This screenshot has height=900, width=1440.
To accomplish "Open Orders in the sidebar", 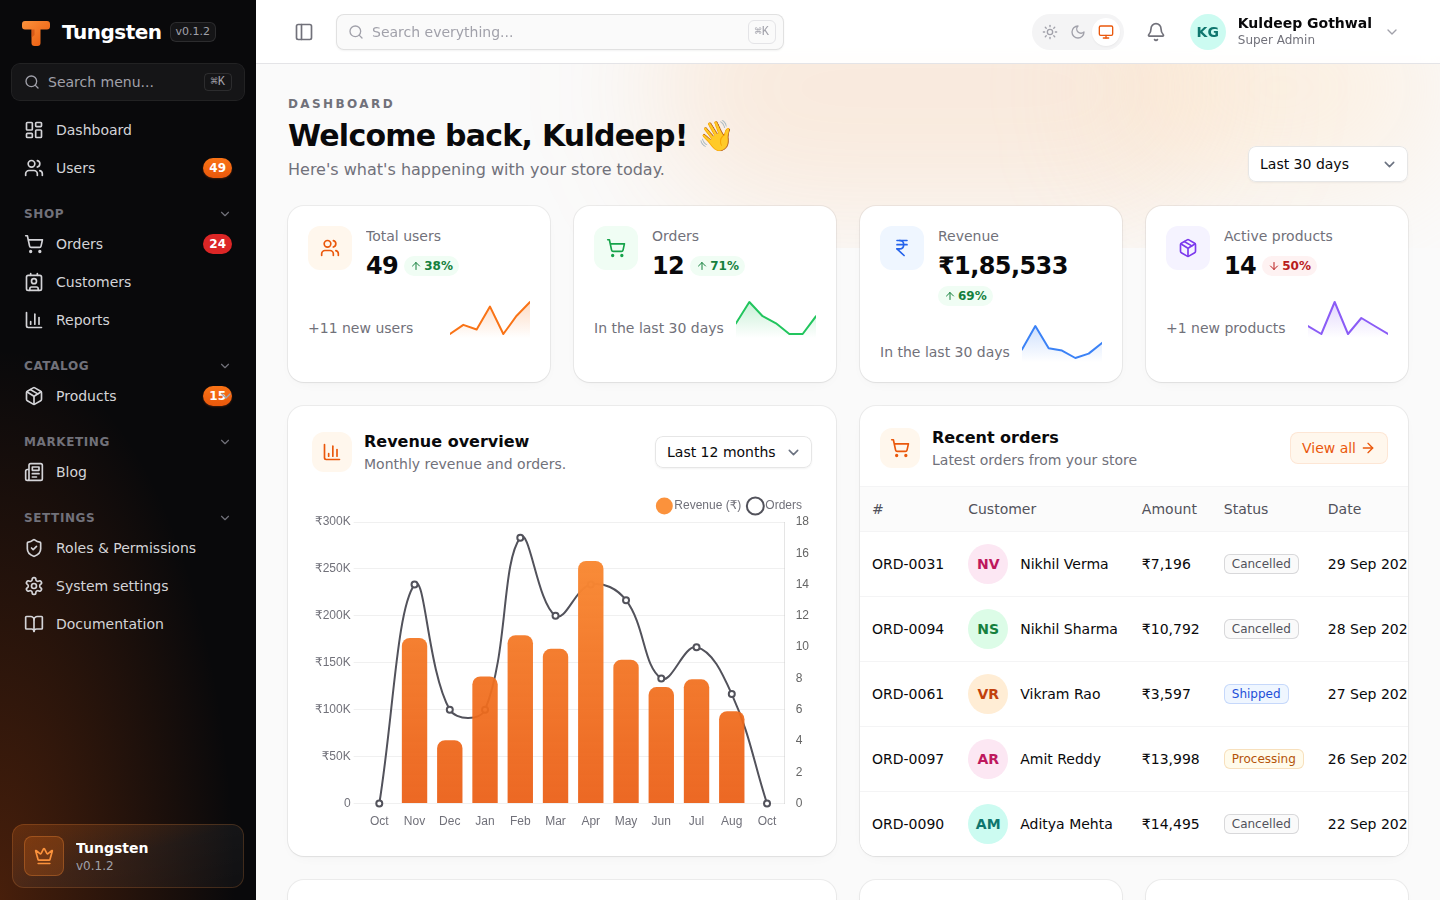I will tap(128, 244).
